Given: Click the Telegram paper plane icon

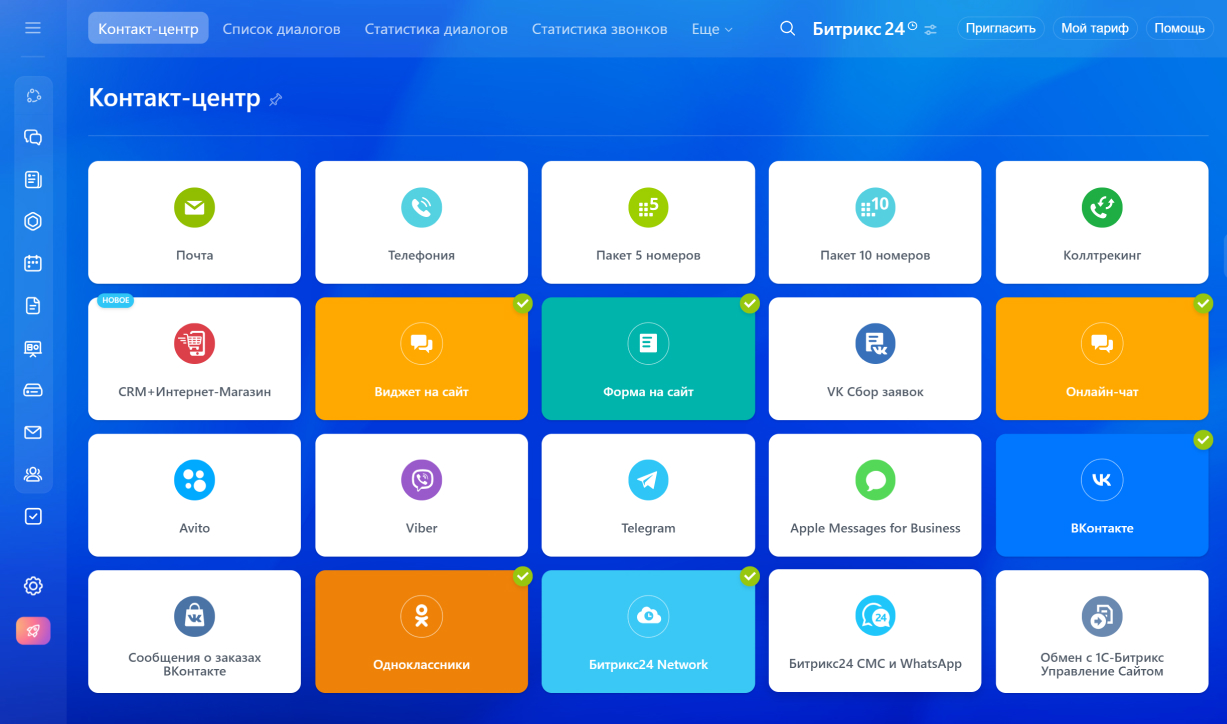Looking at the screenshot, I should 648,480.
